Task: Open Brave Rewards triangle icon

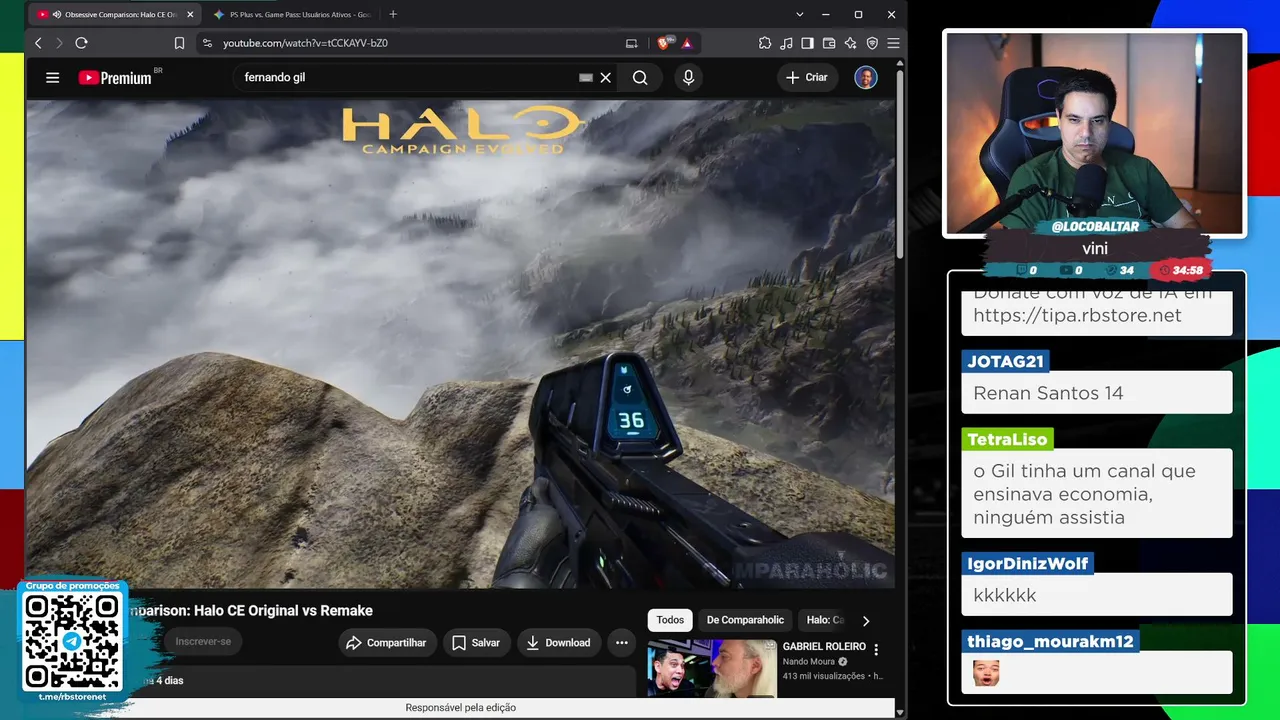Action: pyautogui.click(x=687, y=43)
